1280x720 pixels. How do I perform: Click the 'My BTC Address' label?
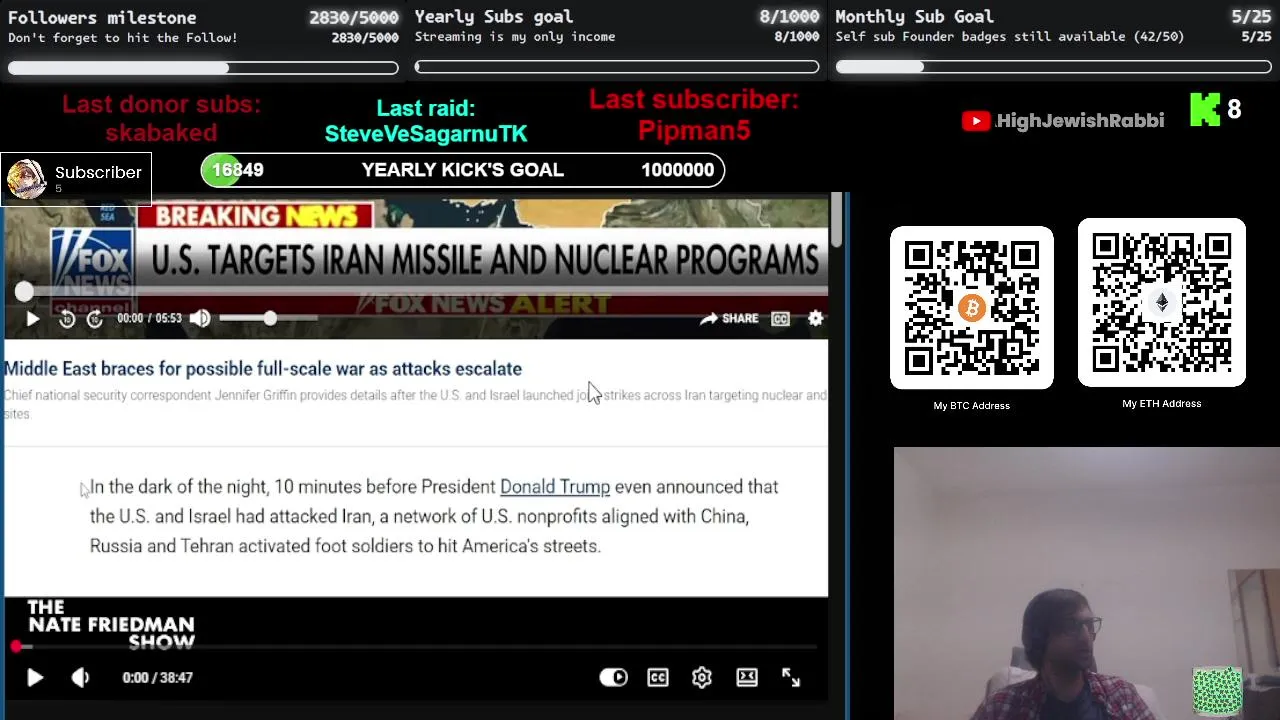point(972,405)
